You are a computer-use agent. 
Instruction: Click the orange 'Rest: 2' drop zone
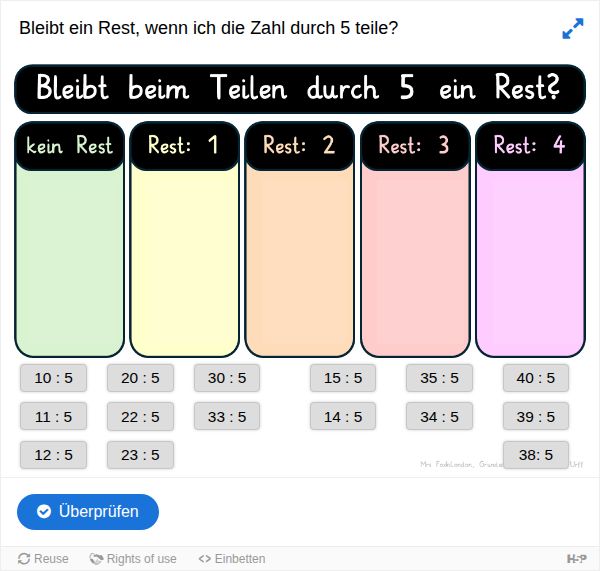tap(300, 240)
